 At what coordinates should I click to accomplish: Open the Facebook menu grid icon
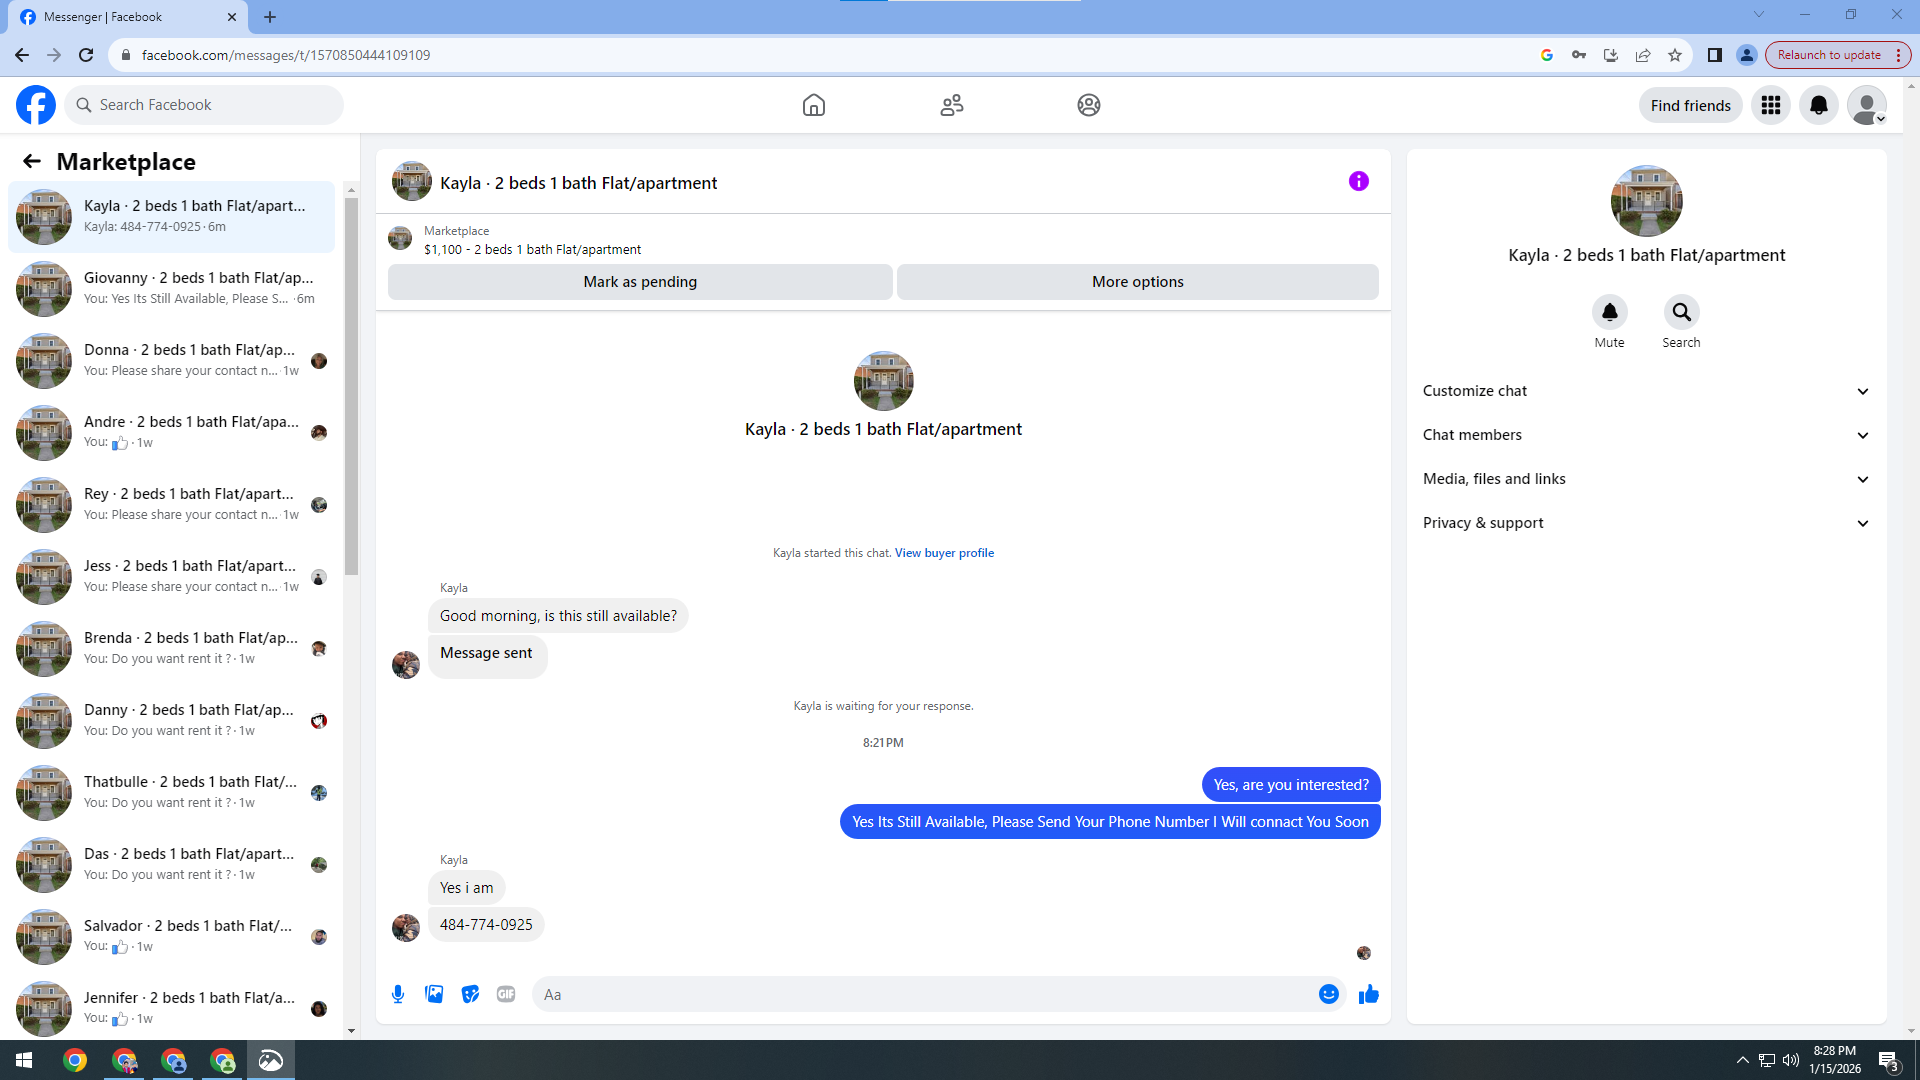(1770, 105)
